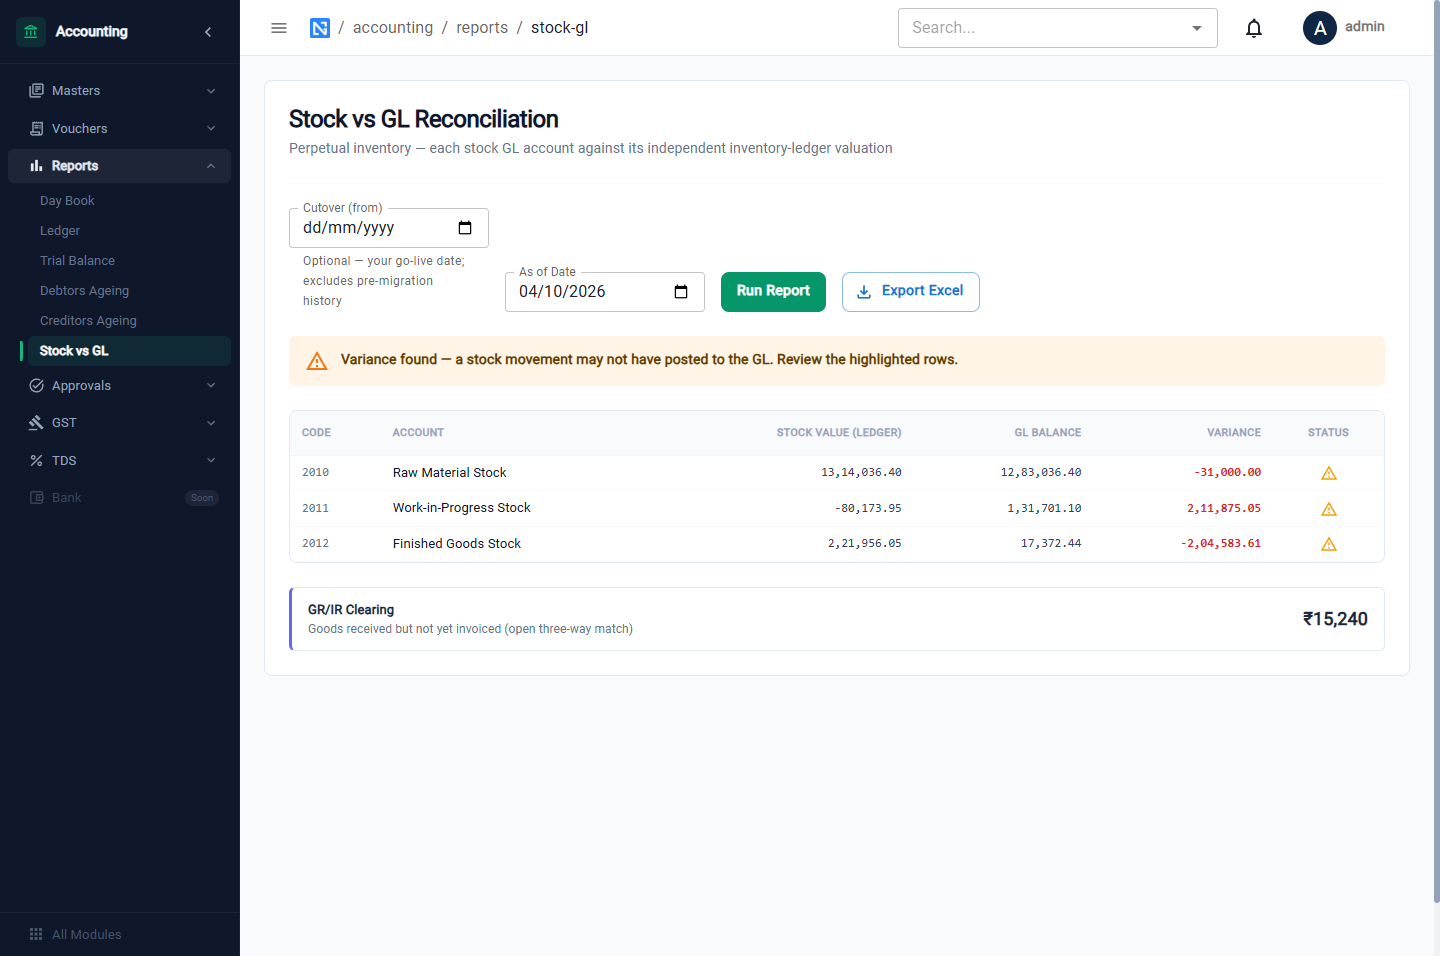Click variance value -31,000.00
The height and width of the screenshot is (956, 1440).
tap(1227, 473)
